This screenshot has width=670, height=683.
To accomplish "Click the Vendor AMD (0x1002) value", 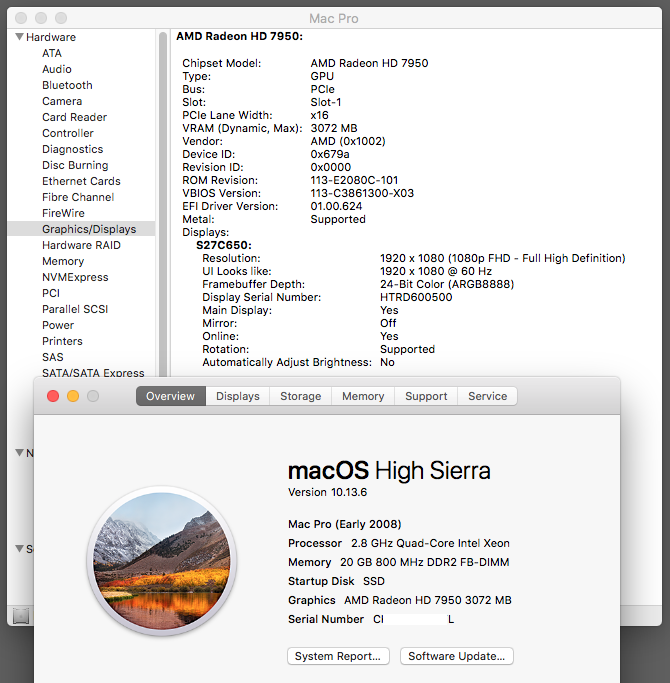I will (348, 141).
